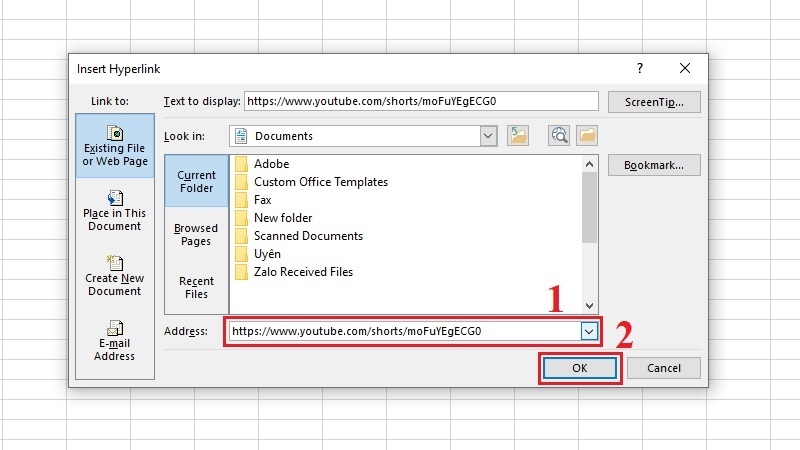This screenshot has width=800, height=450.
Task: Expand the Address dropdown arrow
Action: [589, 331]
